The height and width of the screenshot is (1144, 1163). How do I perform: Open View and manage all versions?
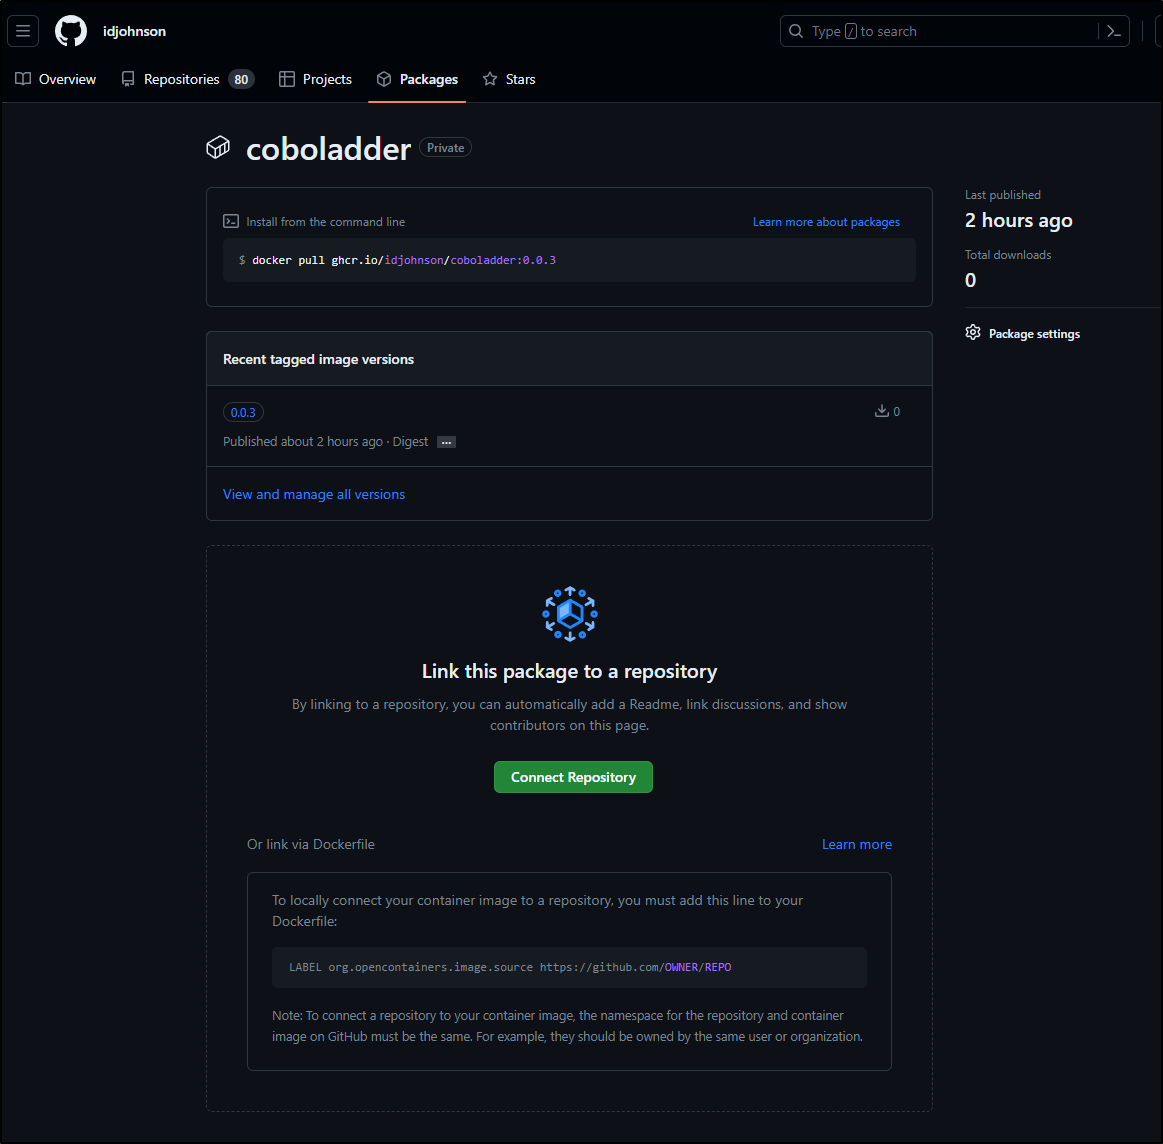(314, 494)
